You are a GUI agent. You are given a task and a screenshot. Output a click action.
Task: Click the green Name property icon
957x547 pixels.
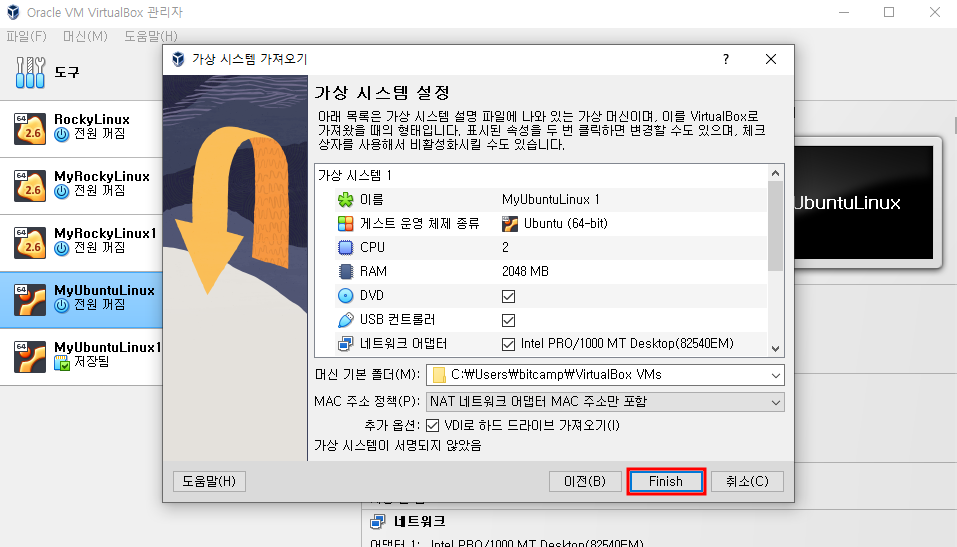coord(345,200)
